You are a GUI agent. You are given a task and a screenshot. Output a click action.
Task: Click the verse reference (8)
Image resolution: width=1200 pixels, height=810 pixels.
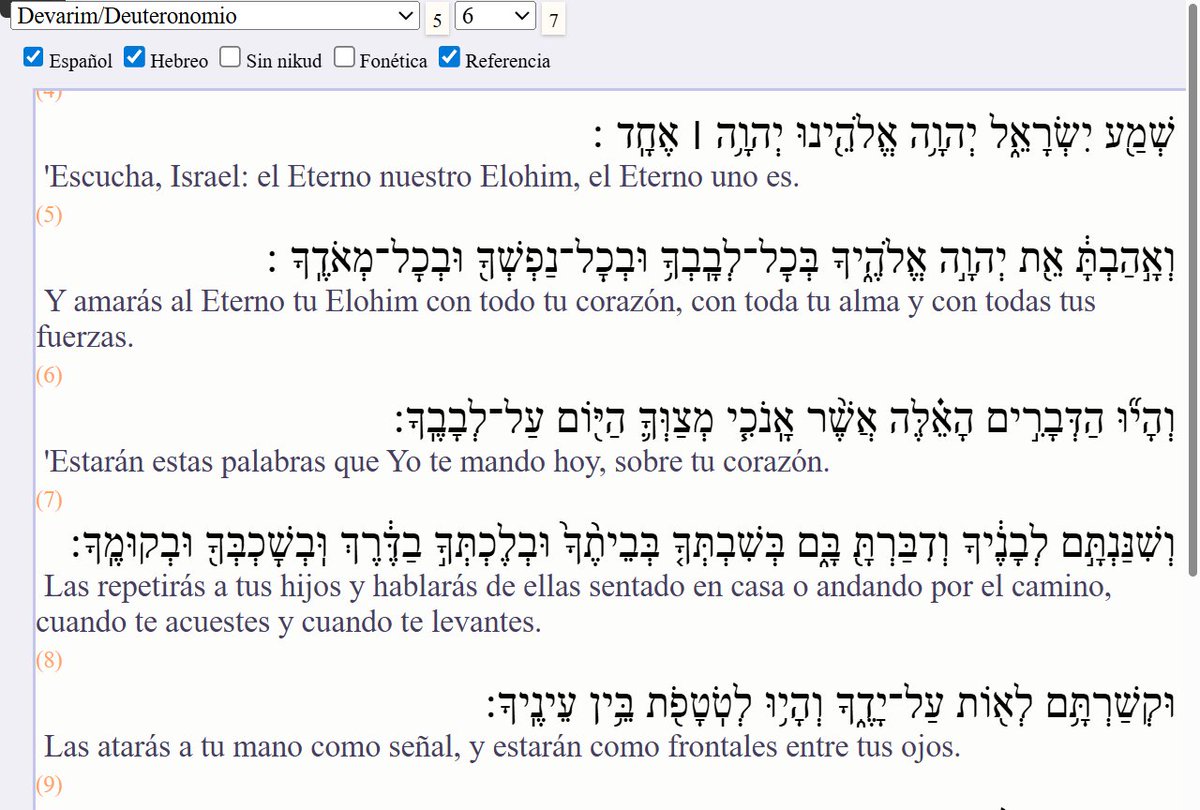(49, 659)
